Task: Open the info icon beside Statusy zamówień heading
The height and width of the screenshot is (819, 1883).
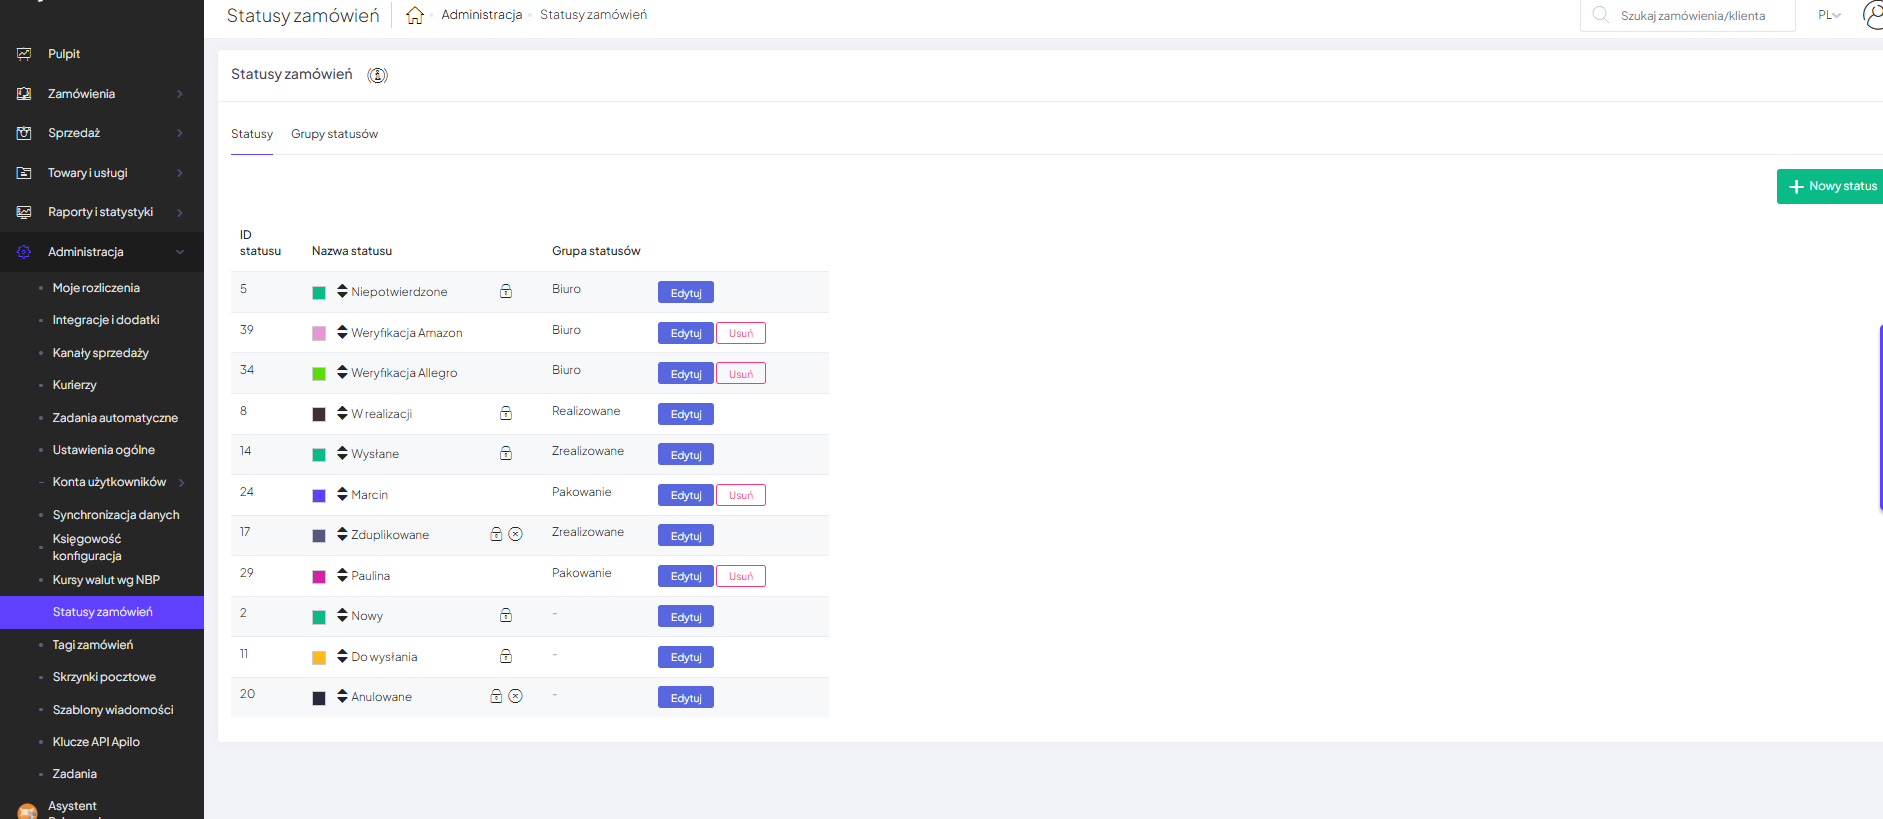Action: 377,75
